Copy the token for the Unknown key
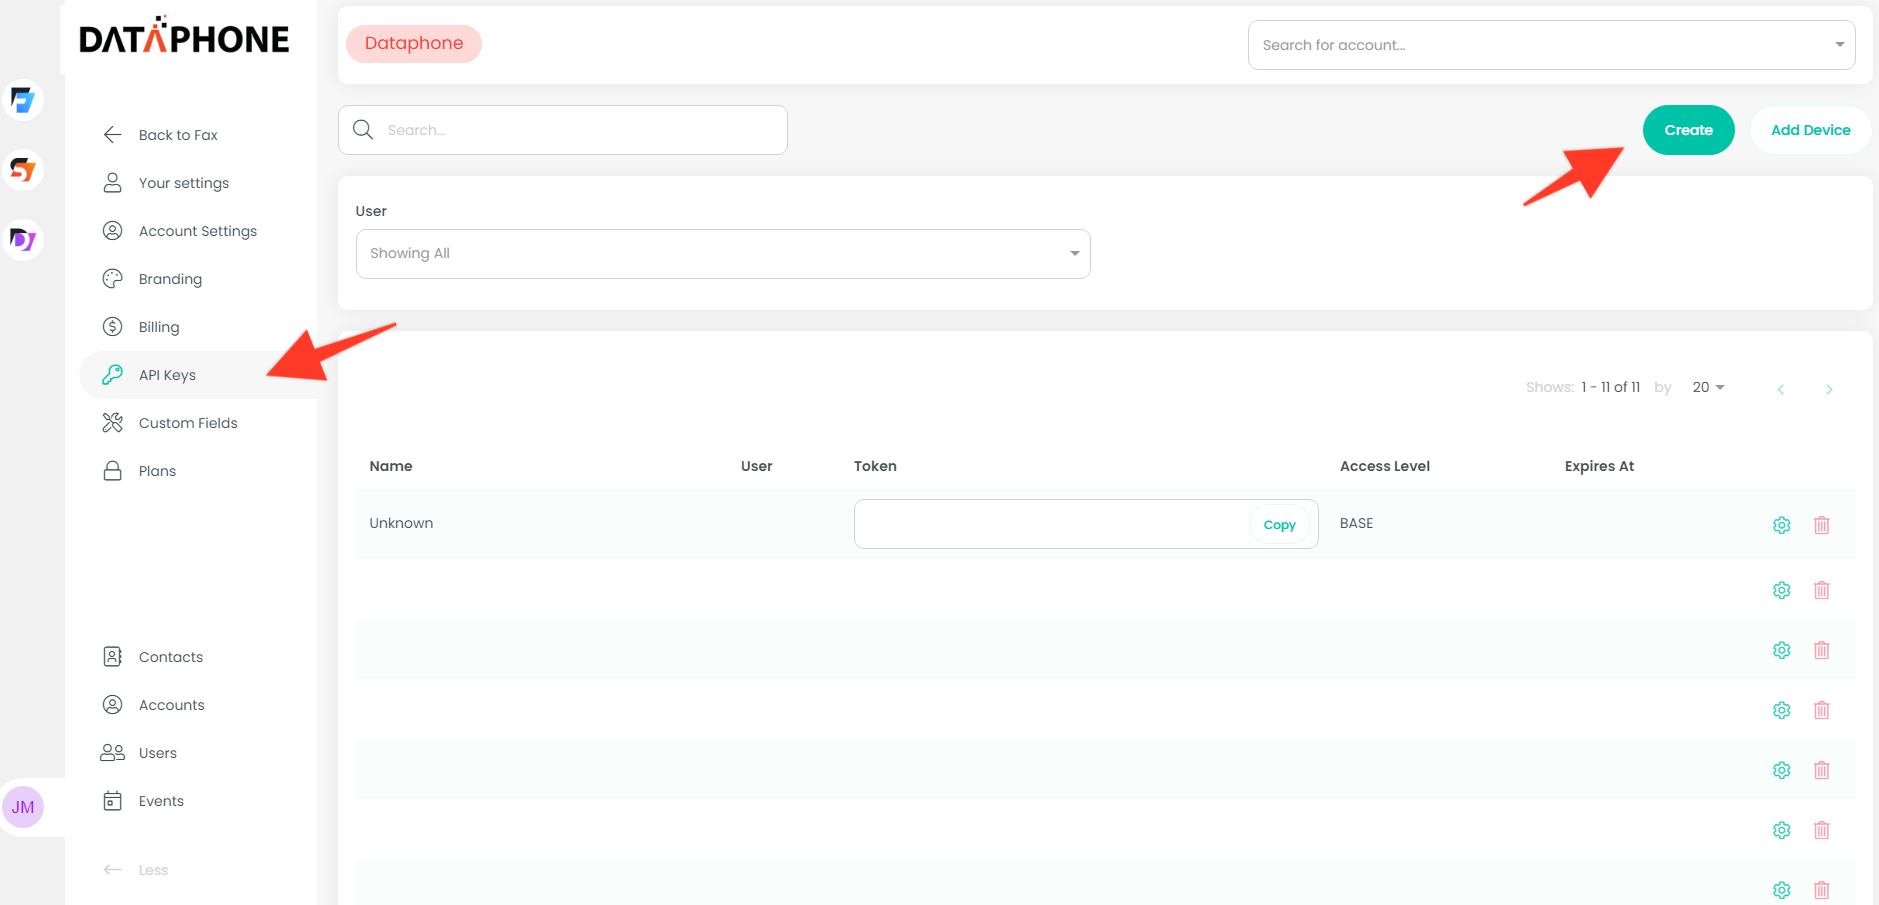This screenshot has width=1879, height=905. (1279, 525)
